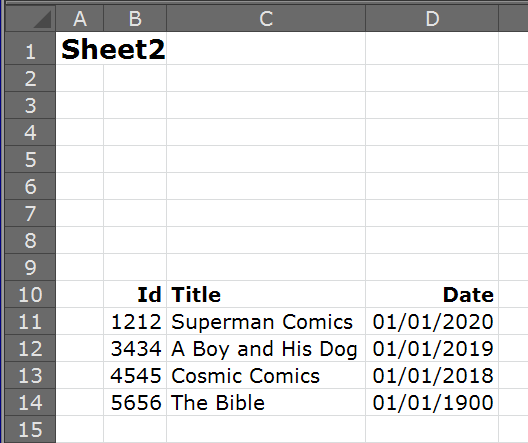Select the date 01/01/2019 cell

tap(432, 348)
